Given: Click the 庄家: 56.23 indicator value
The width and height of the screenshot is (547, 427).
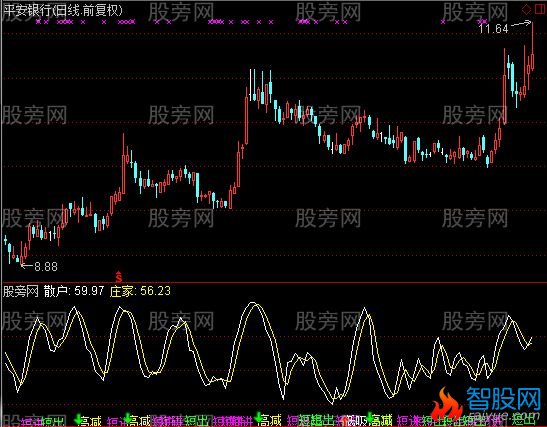Looking at the screenshot, I should point(140,291).
